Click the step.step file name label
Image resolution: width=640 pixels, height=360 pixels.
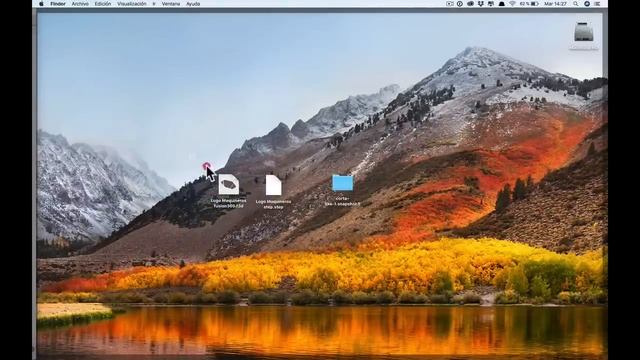pos(273,204)
